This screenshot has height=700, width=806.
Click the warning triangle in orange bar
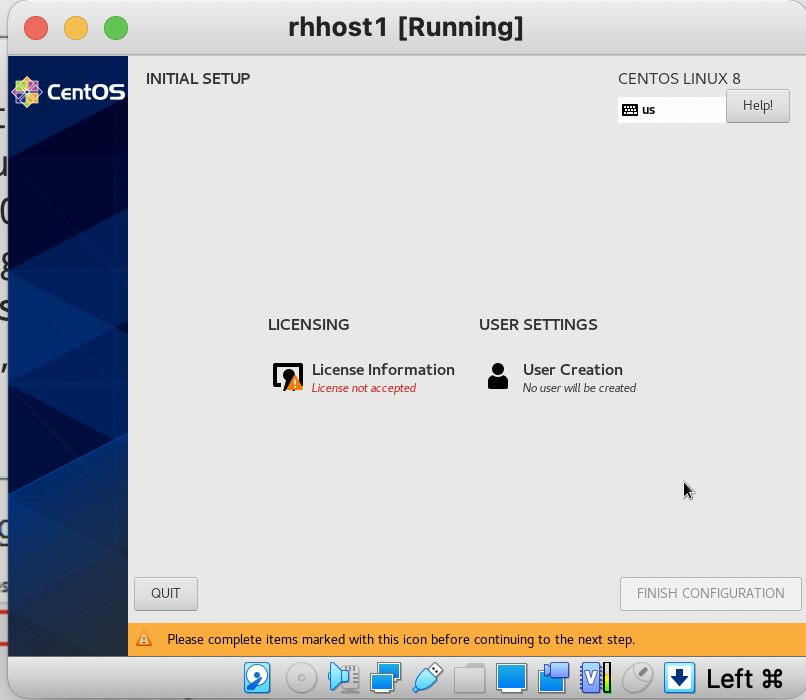[x=144, y=639]
